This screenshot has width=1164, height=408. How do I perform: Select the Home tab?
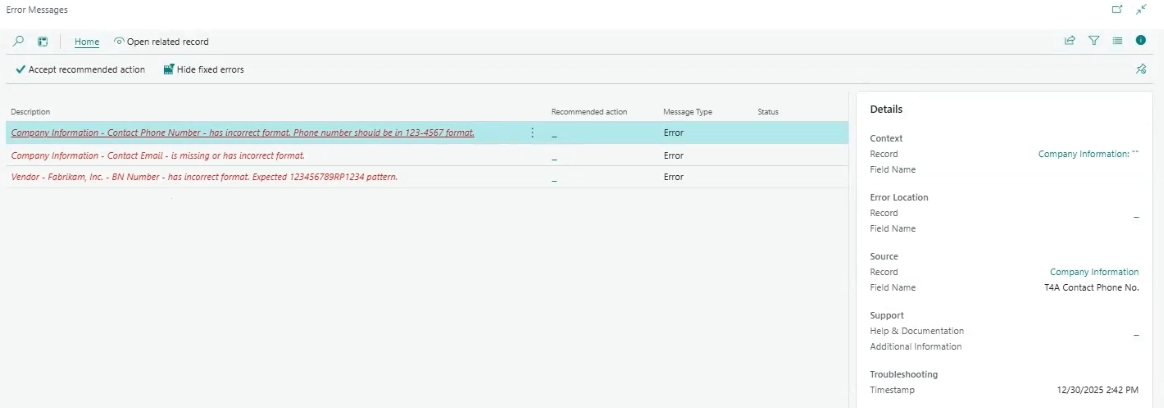pos(87,42)
